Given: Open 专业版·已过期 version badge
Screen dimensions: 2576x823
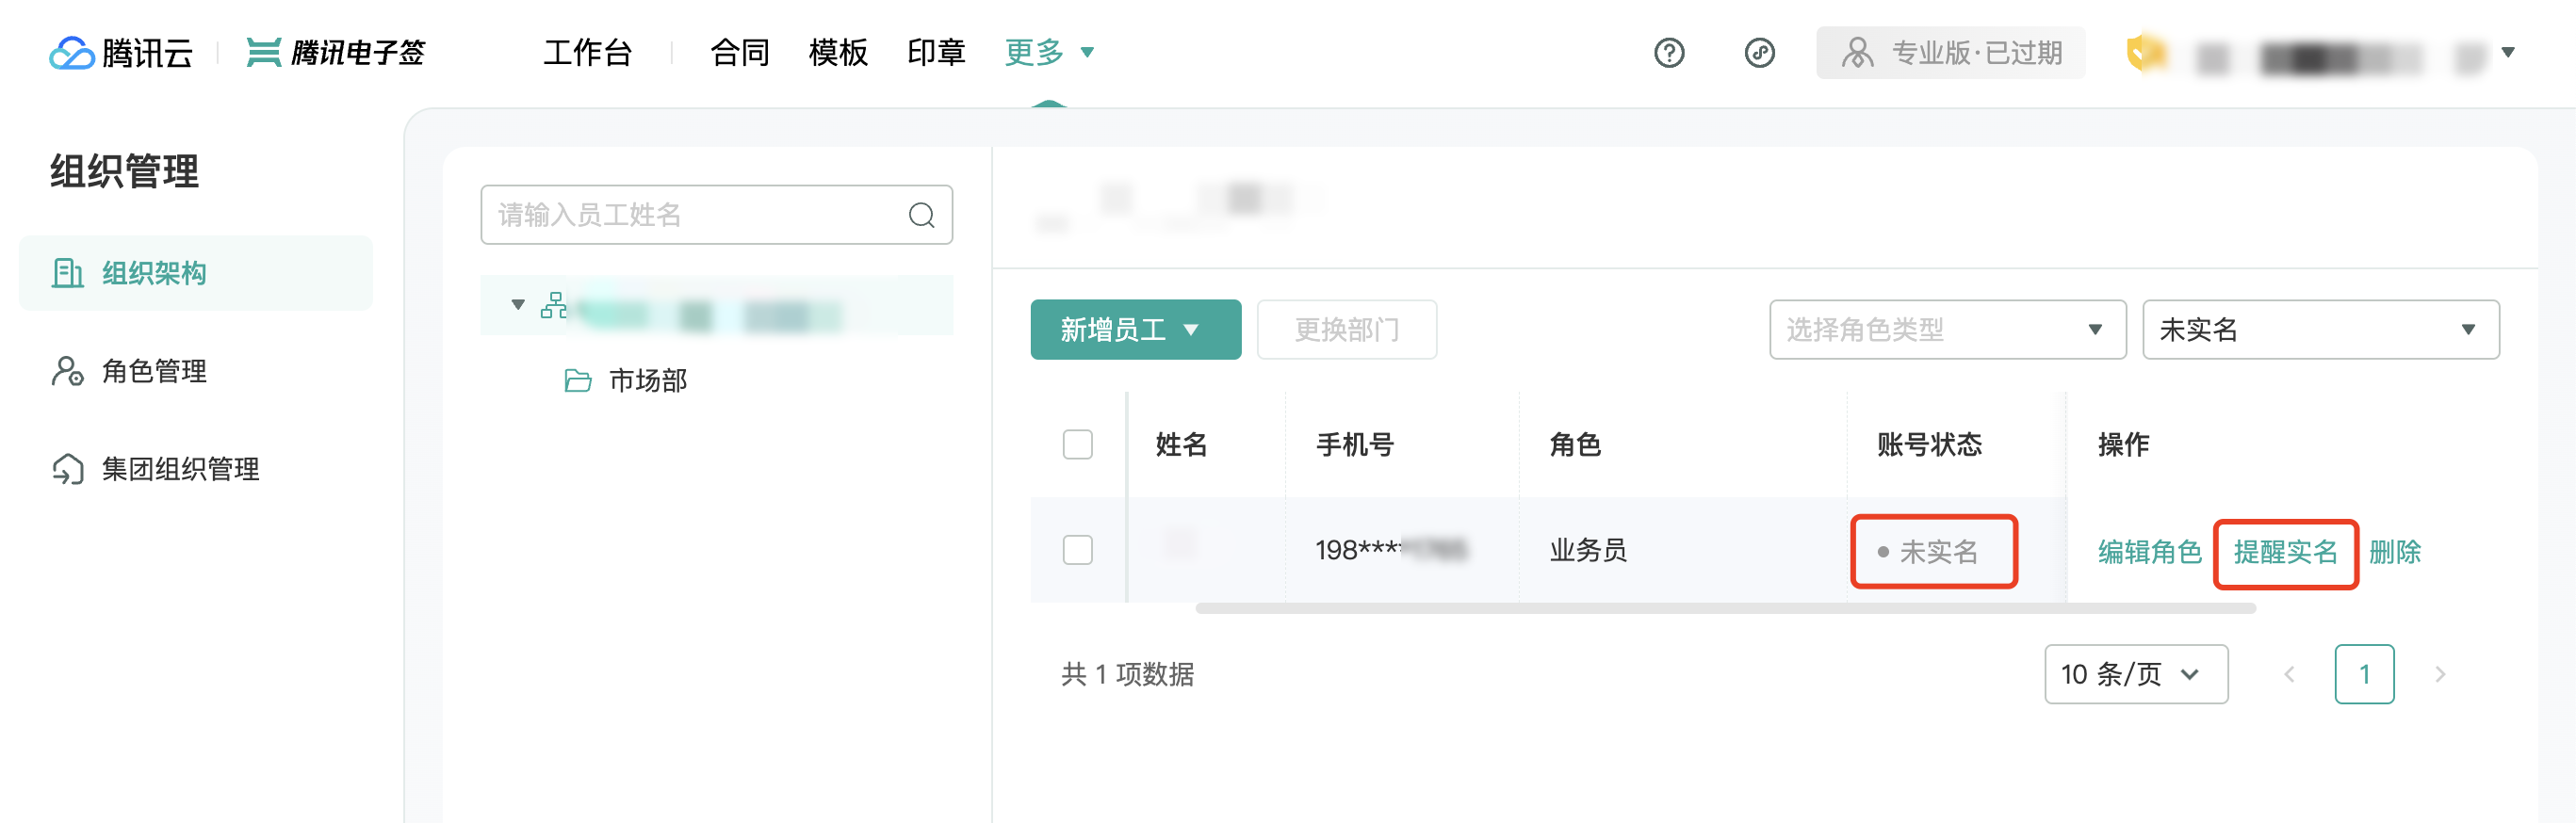Looking at the screenshot, I should 1950,53.
